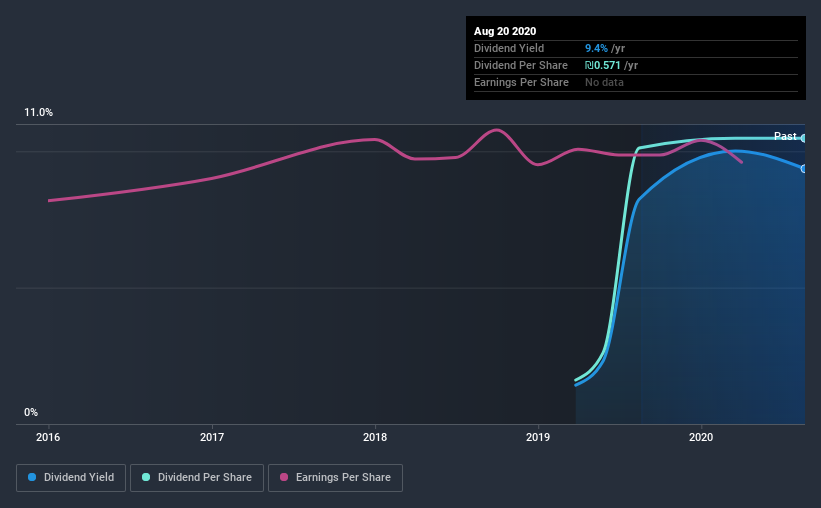Screen dimensions: 821x508
Task: Click the pink Earnings Per Share legend dot
Action: [284, 477]
